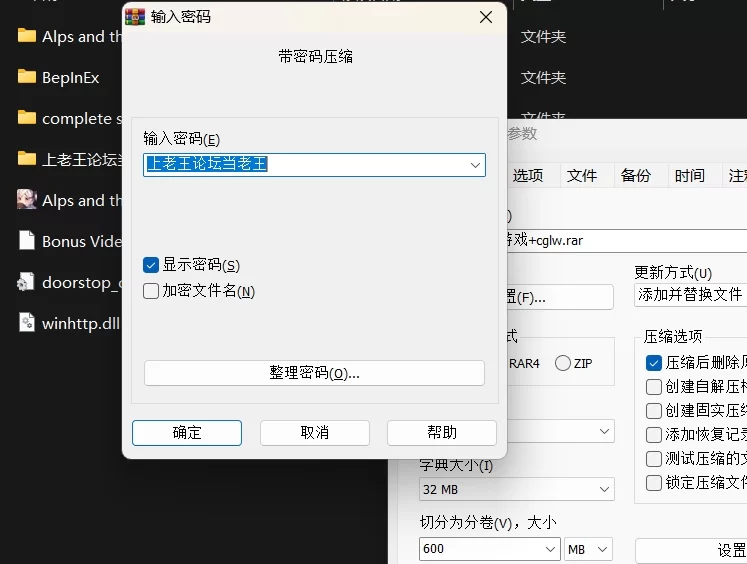Open the 更新方式 添加并替换文件 dropdown
Viewport: 747px width, 564px height.
(690, 294)
